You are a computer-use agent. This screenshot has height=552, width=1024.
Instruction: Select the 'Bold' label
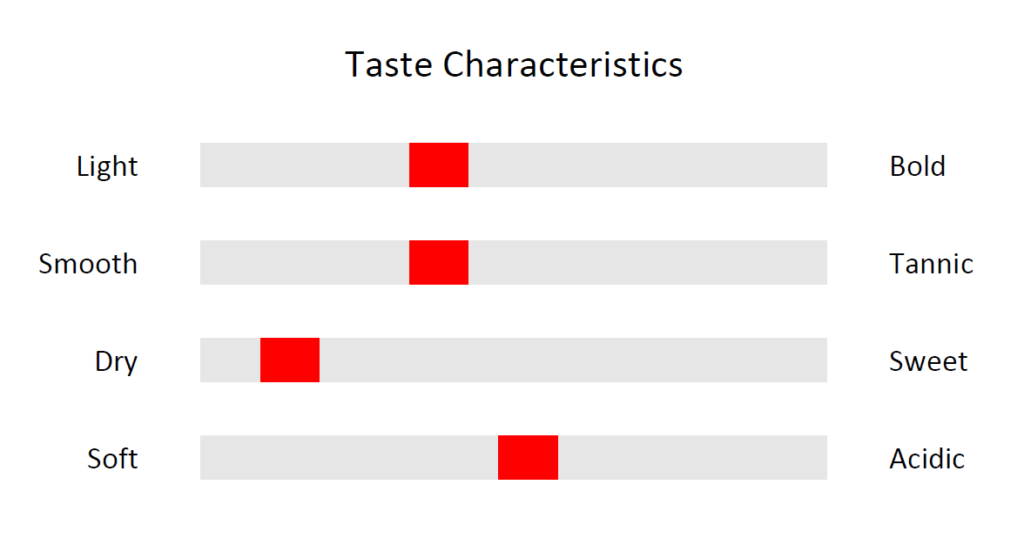(x=918, y=167)
